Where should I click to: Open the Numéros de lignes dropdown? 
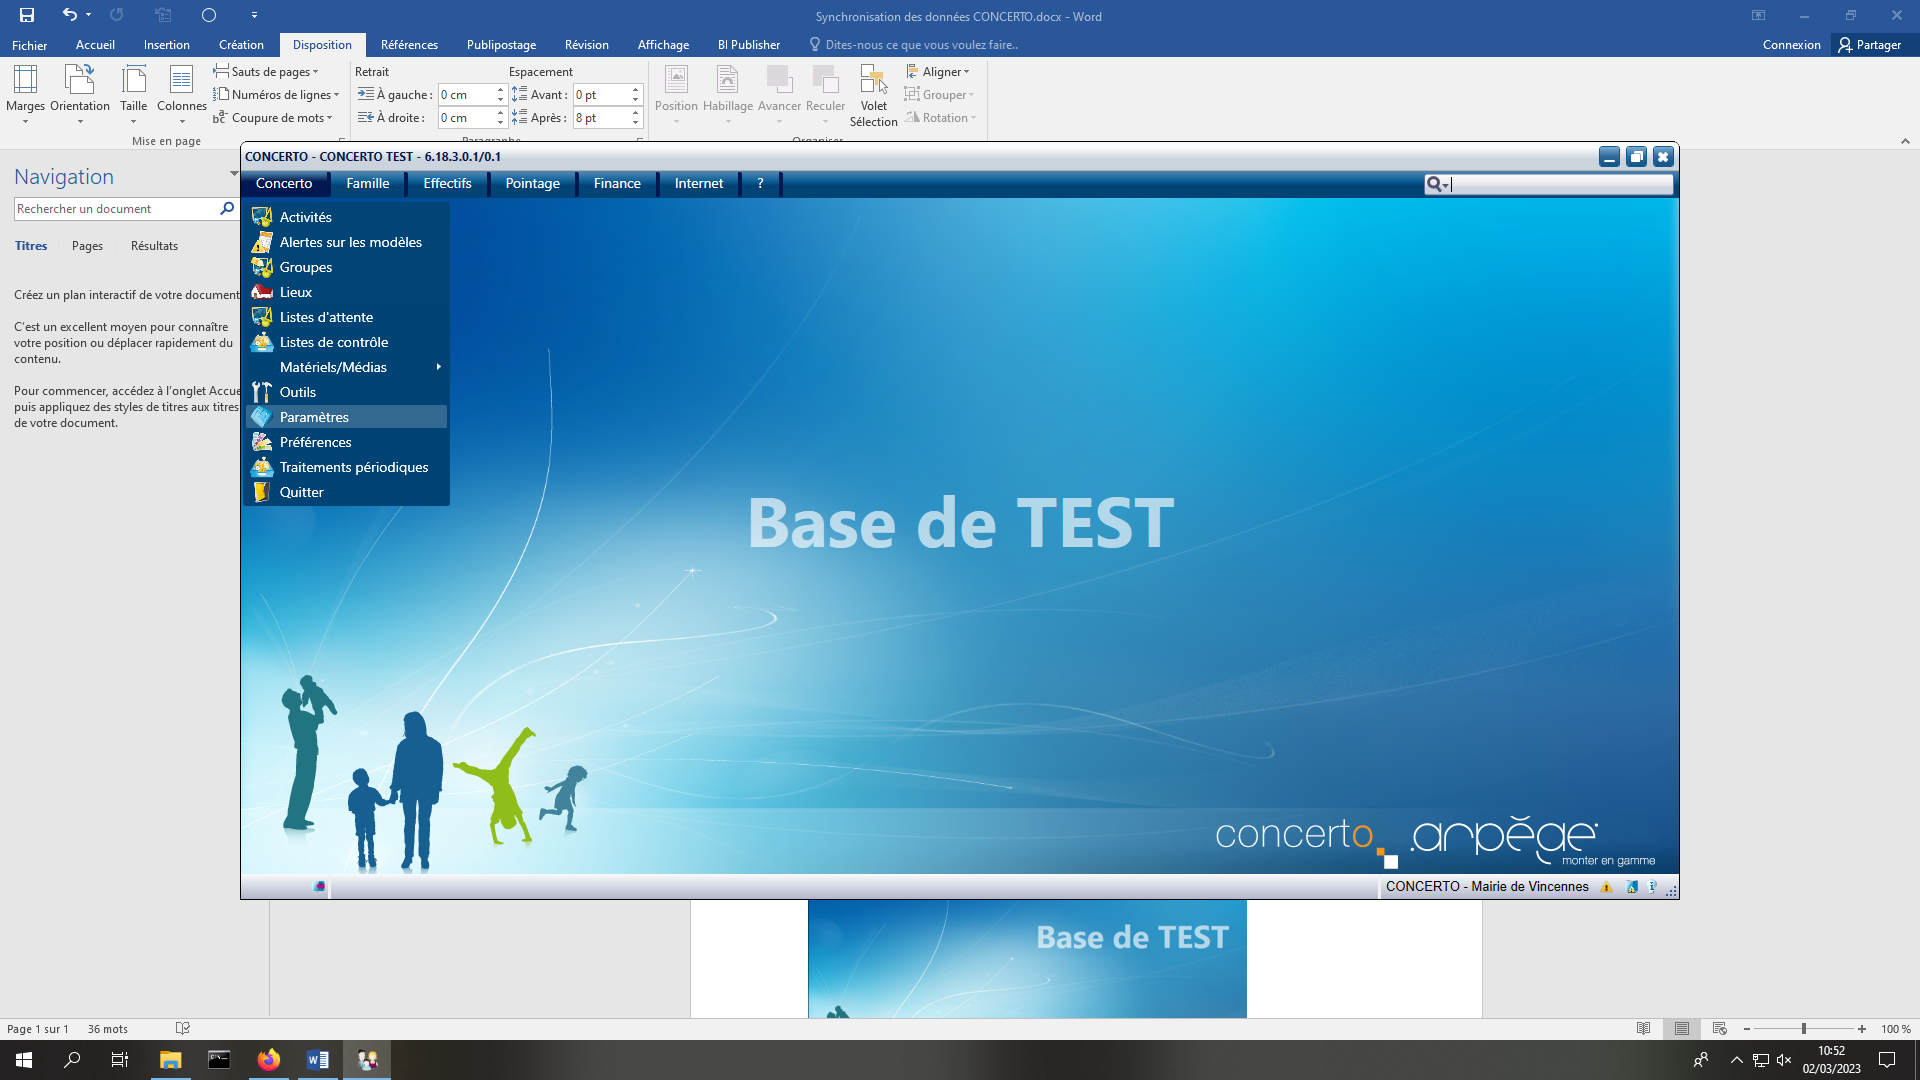(x=276, y=94)
